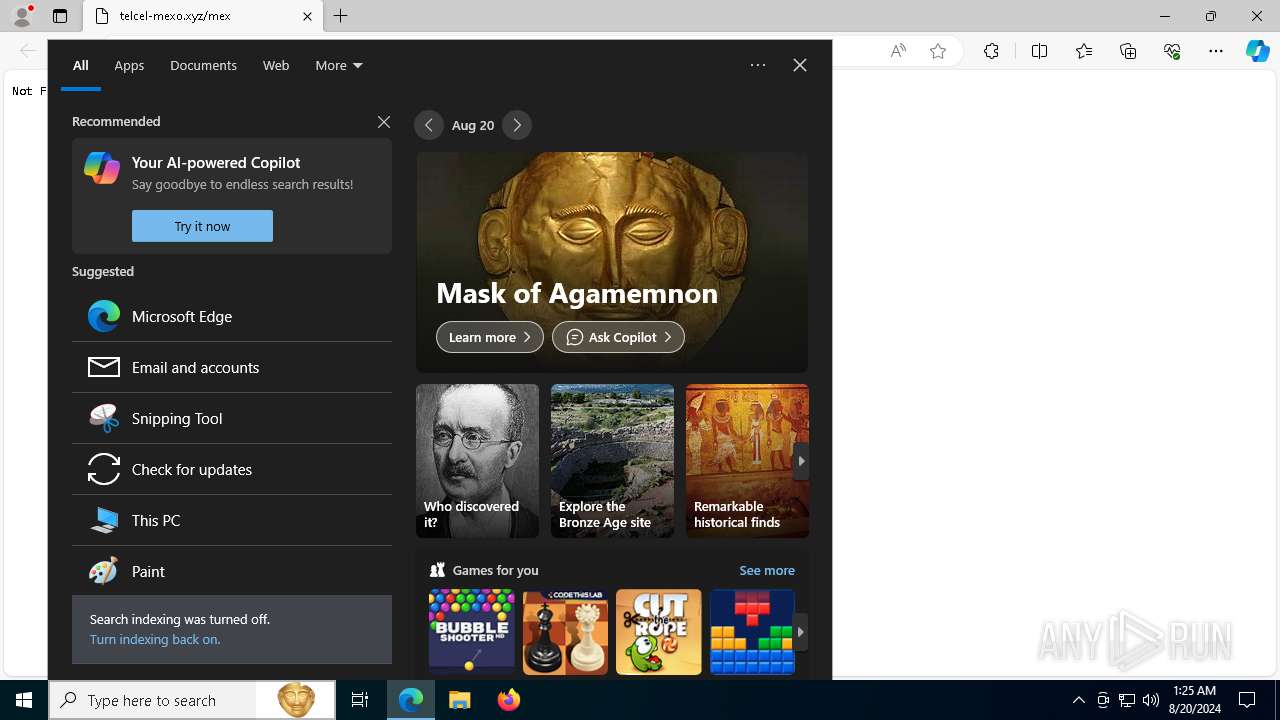Open Remarkable historical finds card
Viewport: 1280px width, 720px height.
(747, 461)
